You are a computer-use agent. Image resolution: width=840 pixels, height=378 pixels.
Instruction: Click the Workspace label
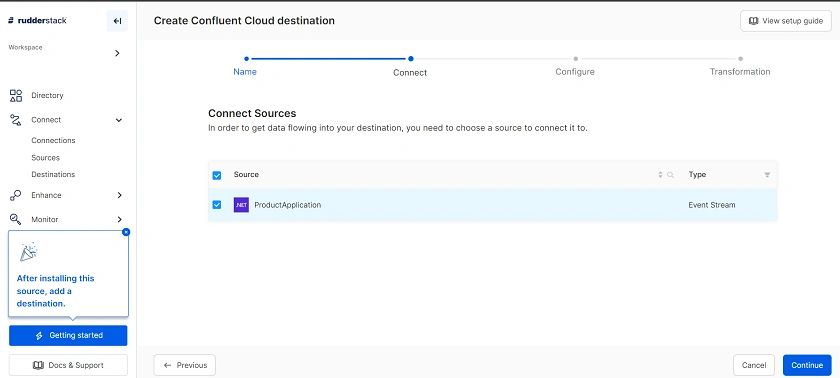pyautogui.click(x=25, y=47)
